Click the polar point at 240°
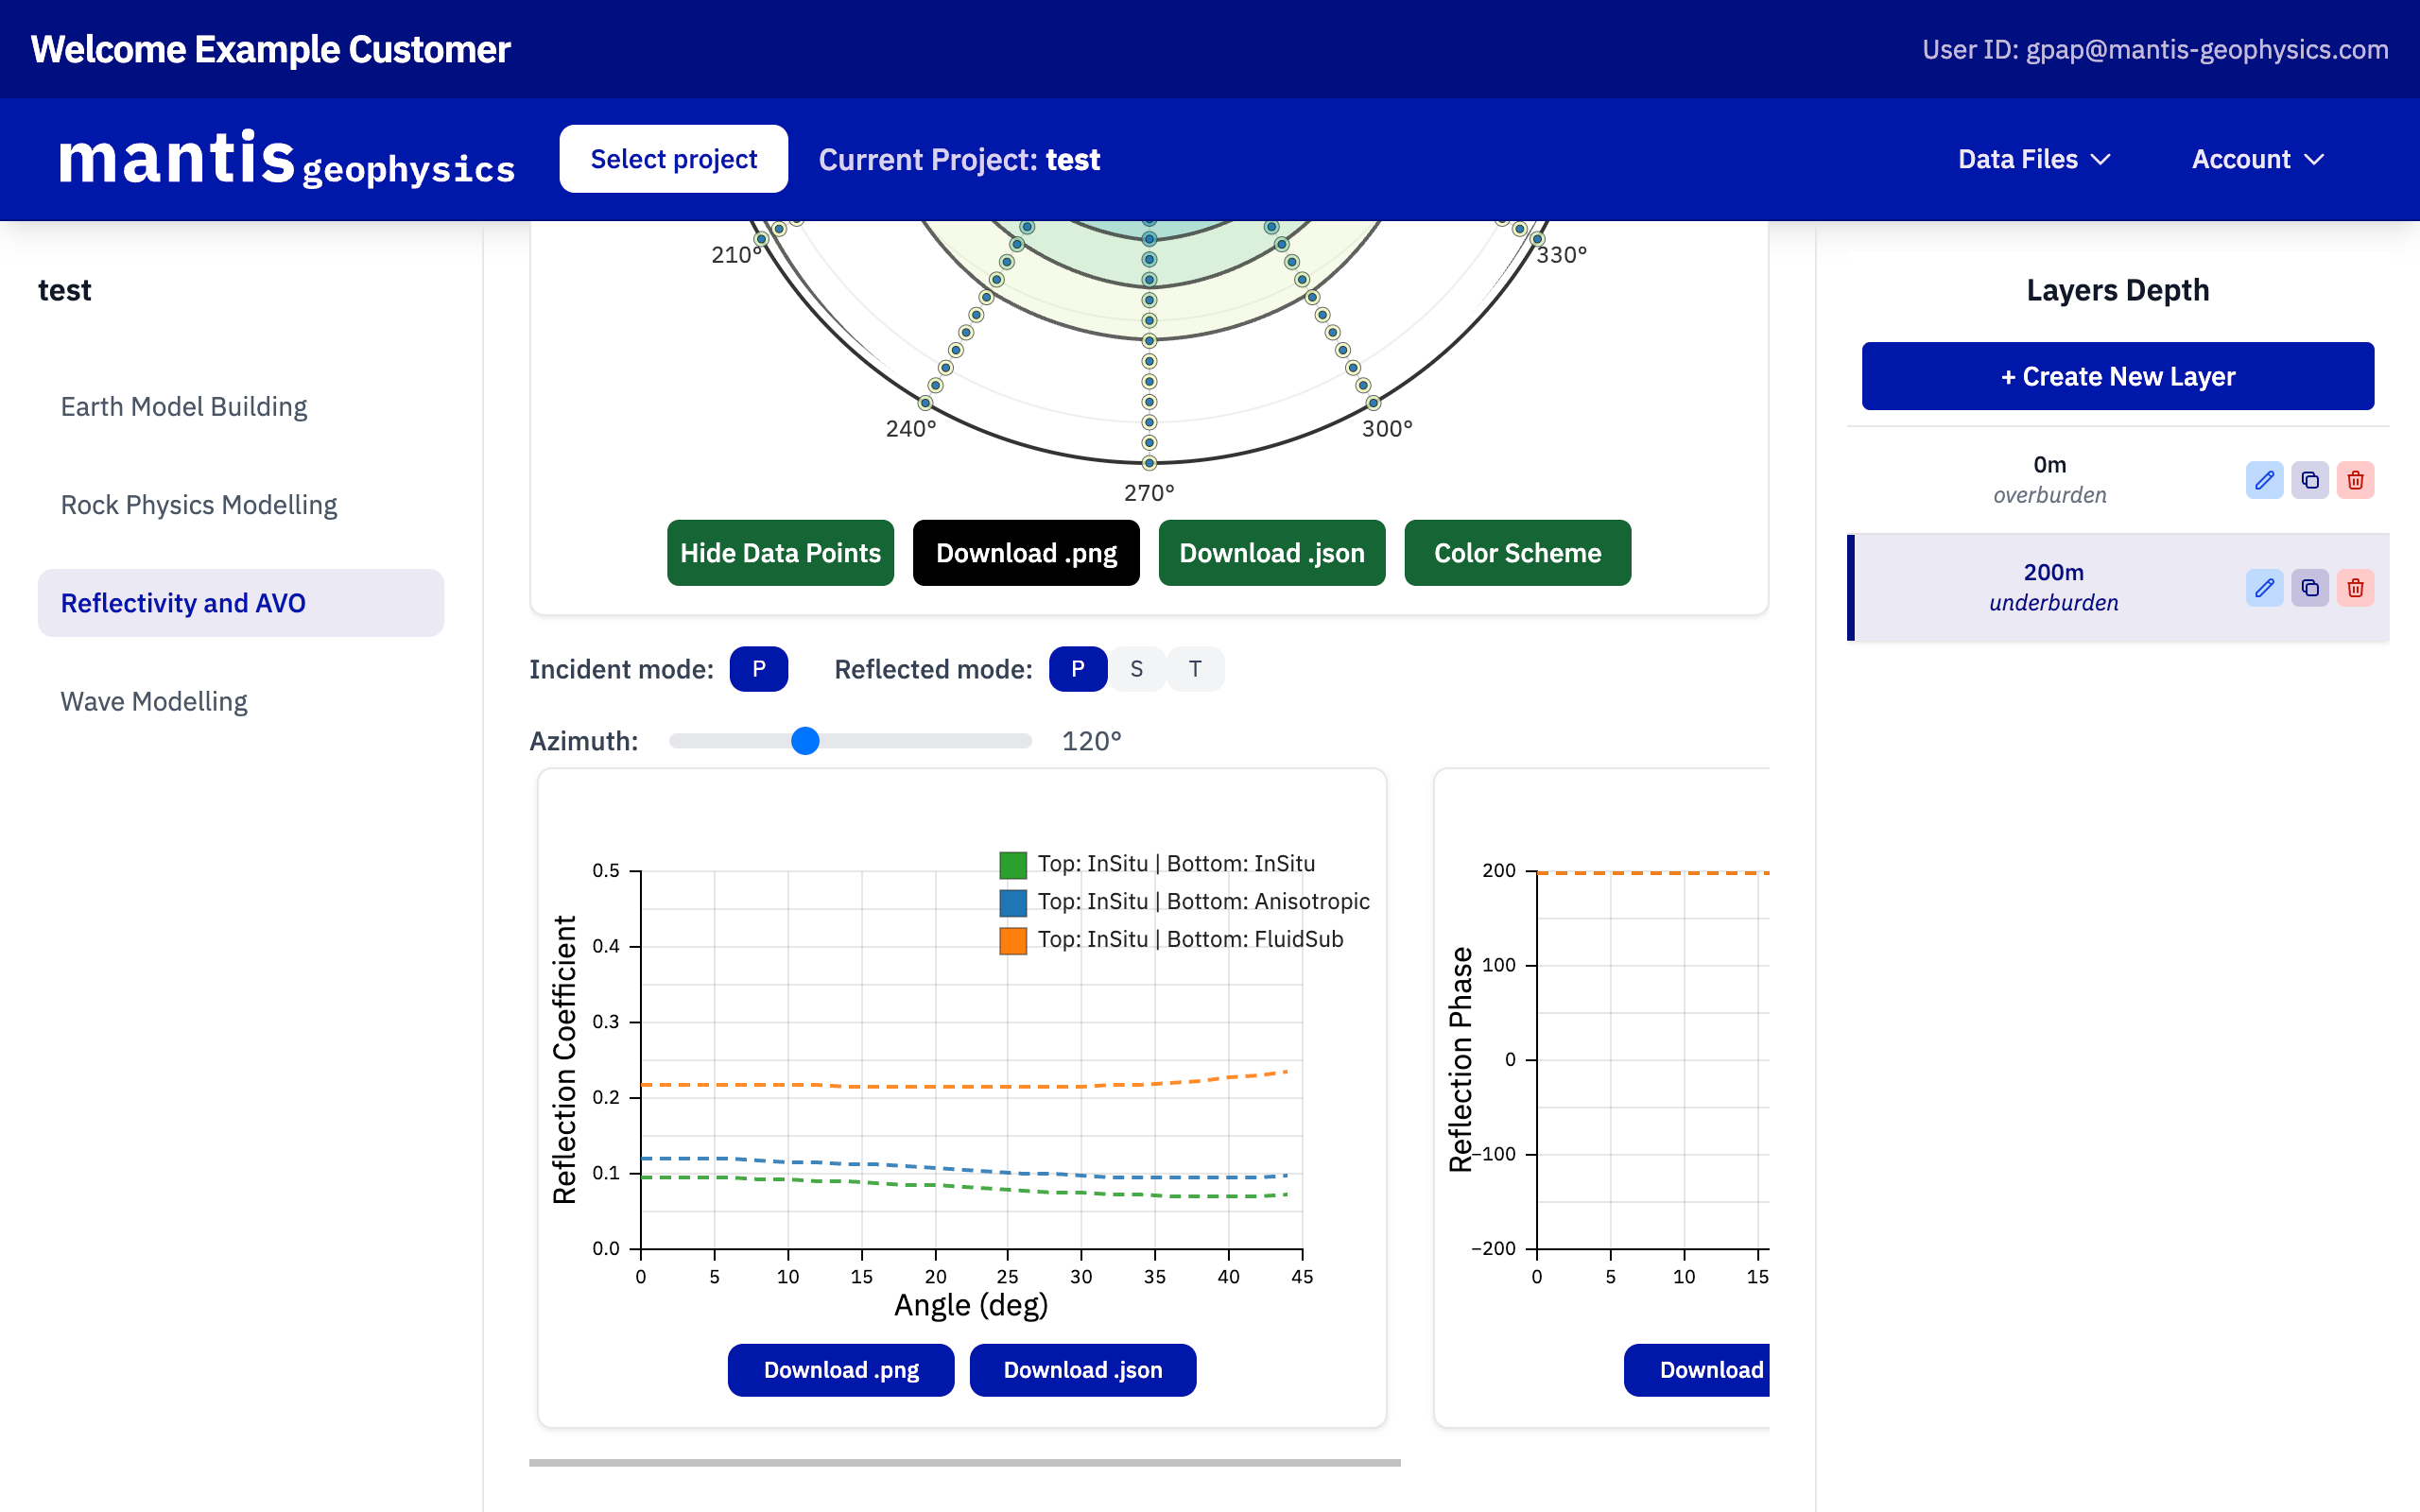 coord(926,403)
